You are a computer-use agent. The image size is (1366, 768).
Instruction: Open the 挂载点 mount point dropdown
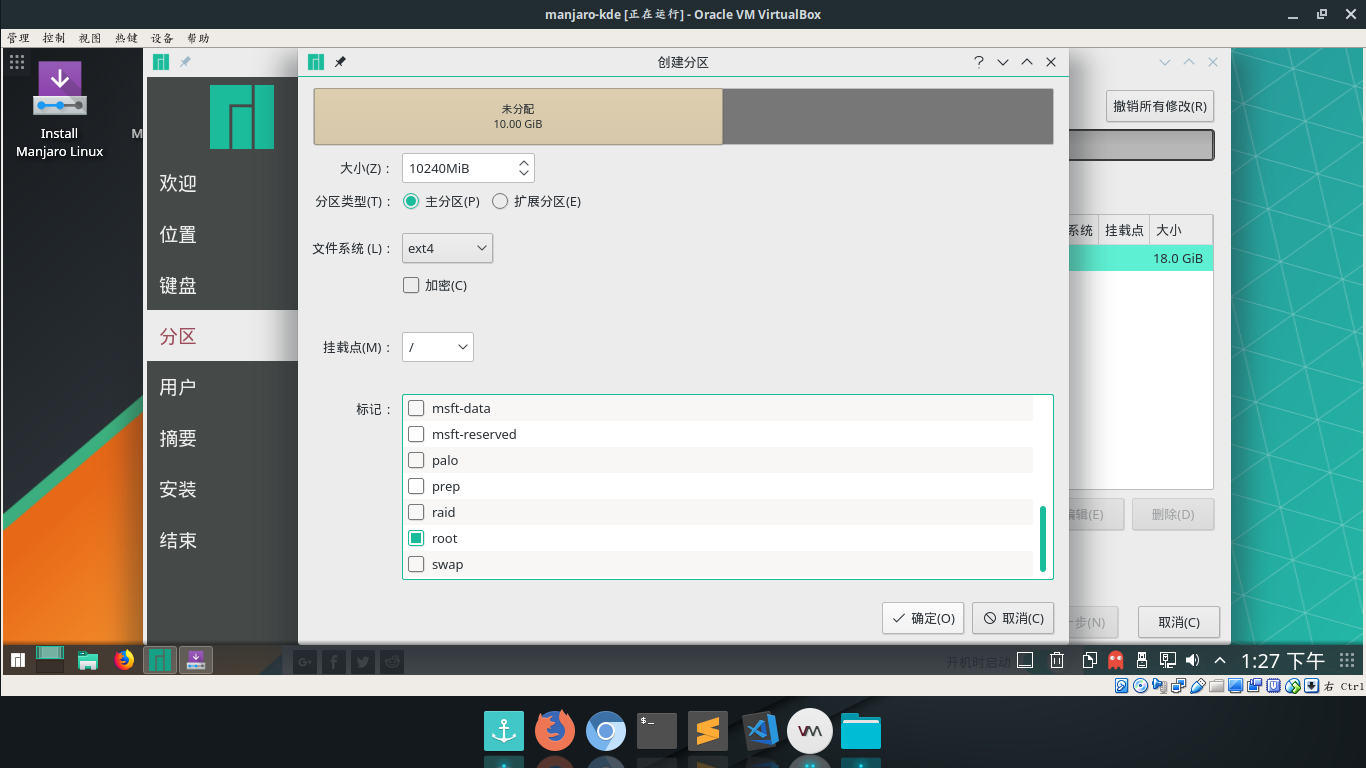[x=438, y=347]
